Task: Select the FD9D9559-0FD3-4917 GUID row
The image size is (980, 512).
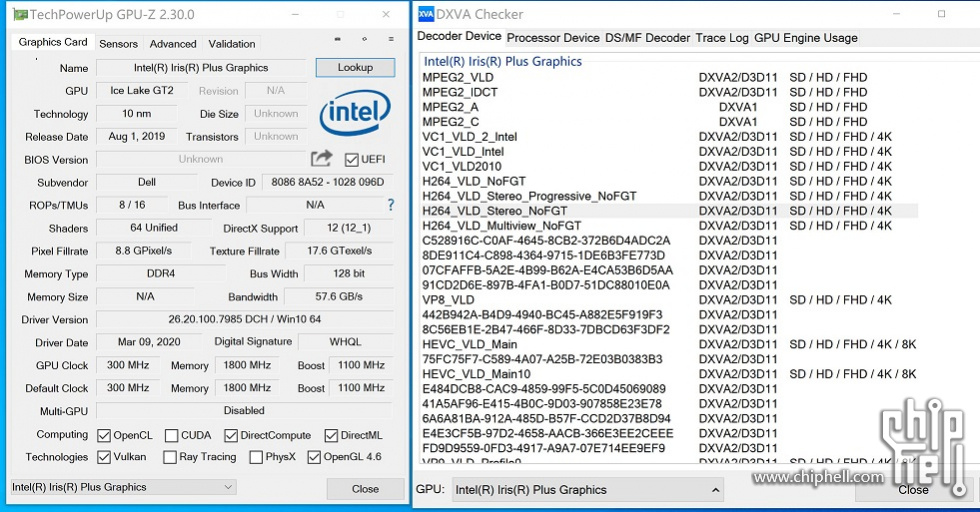Action: (669, 448)
